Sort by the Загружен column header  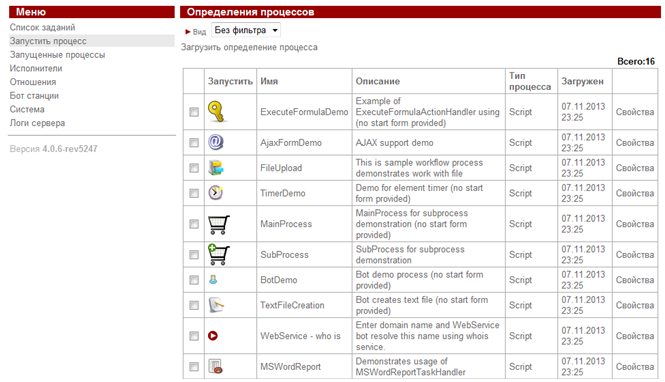tap(582, 81)
